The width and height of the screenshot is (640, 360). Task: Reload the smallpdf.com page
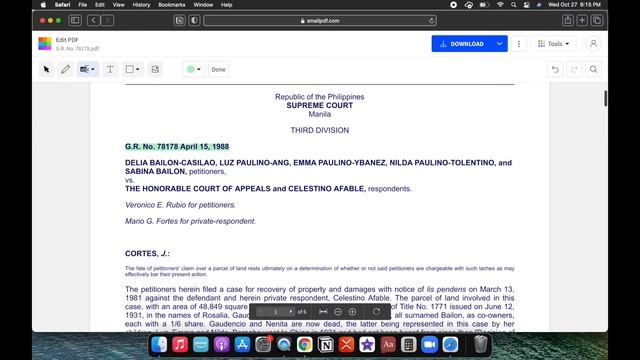[431, 20]
